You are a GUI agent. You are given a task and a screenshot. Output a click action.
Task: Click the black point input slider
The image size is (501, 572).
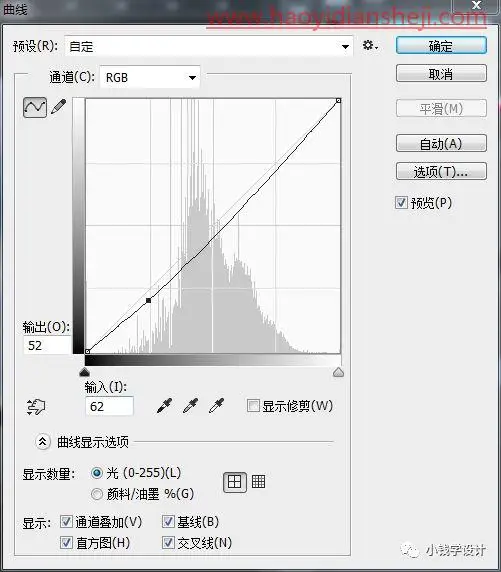tap(84, 372)
